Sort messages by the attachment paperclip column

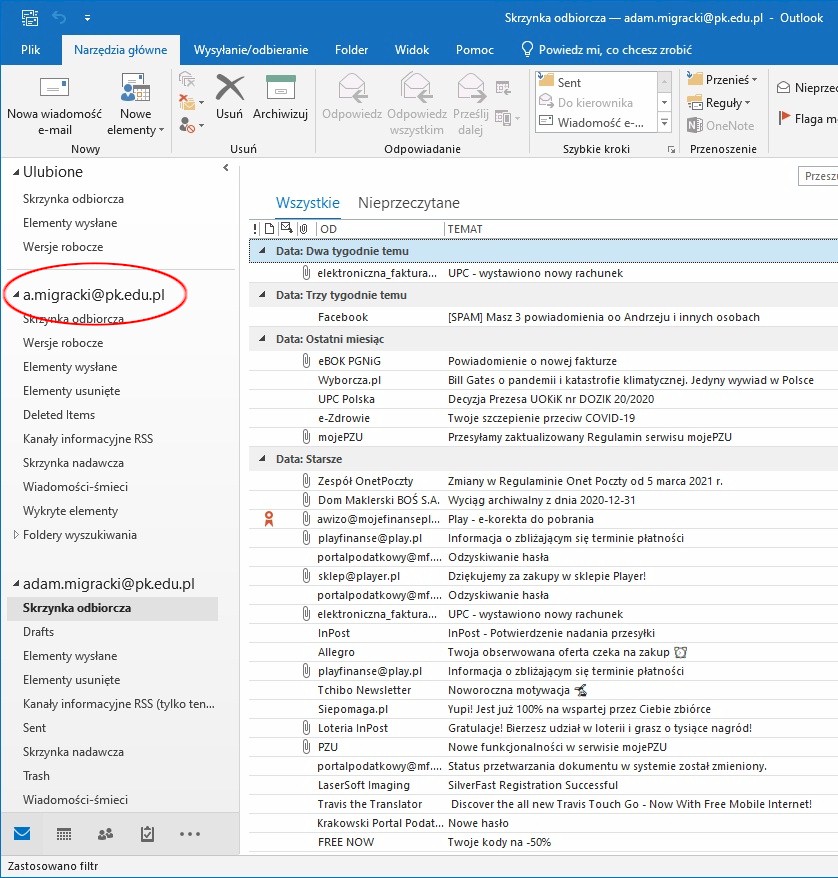coord(304,229)
